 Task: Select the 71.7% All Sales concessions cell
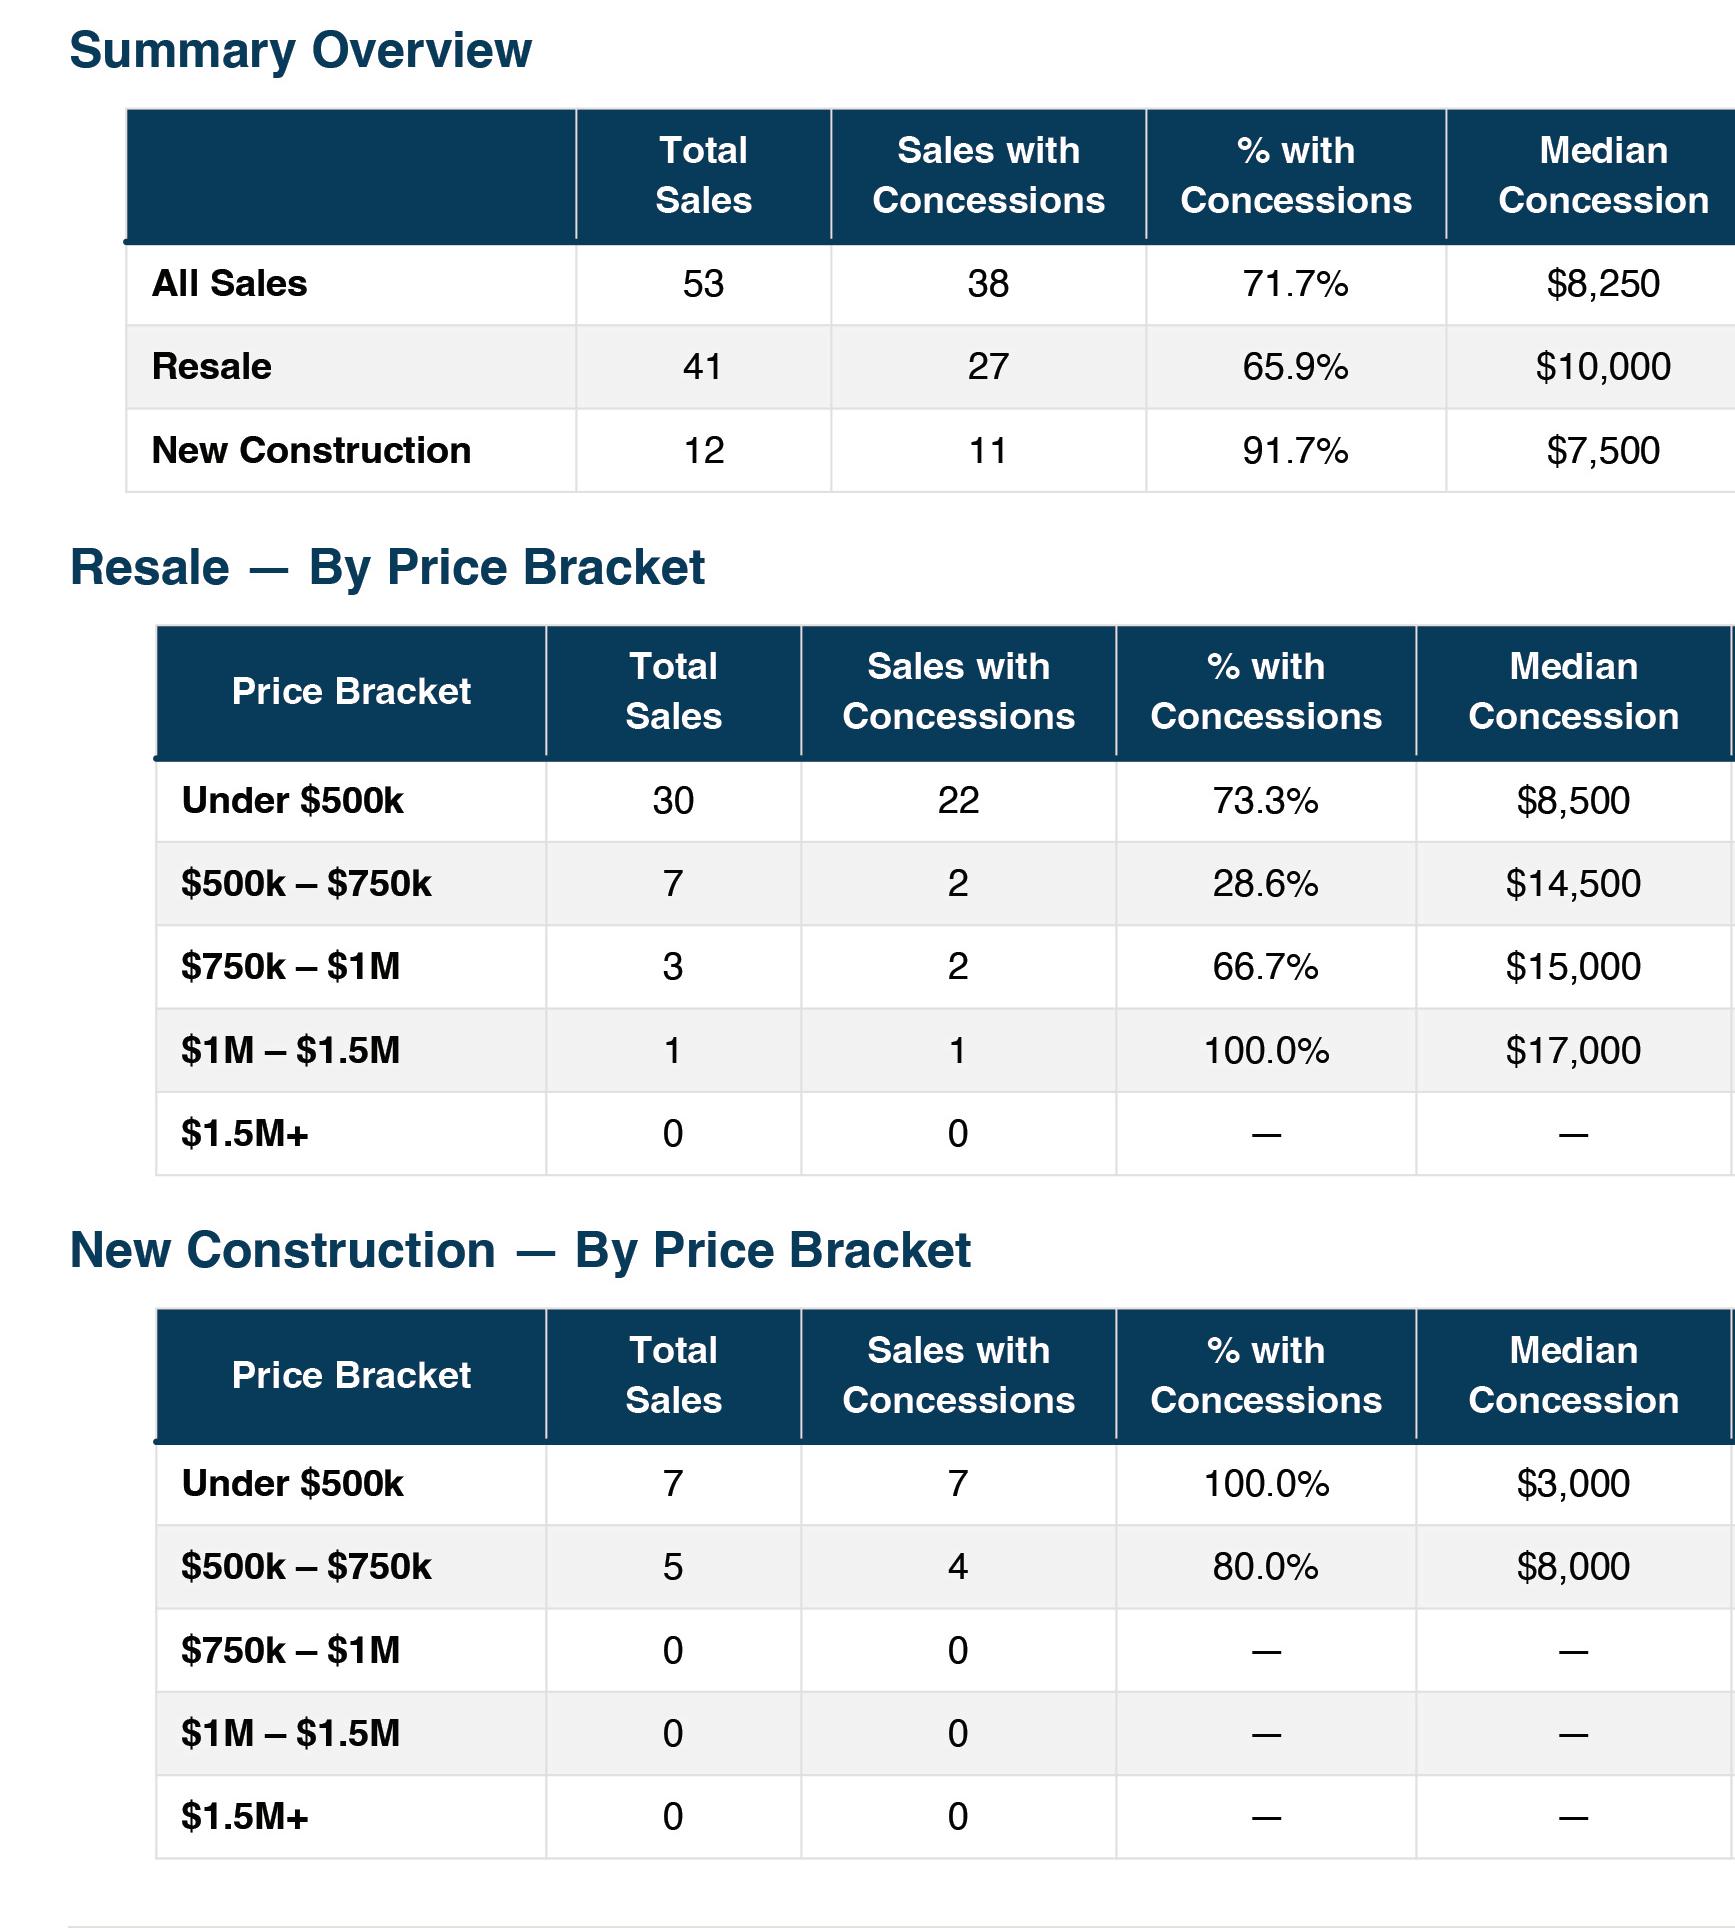pos(1295,284)
